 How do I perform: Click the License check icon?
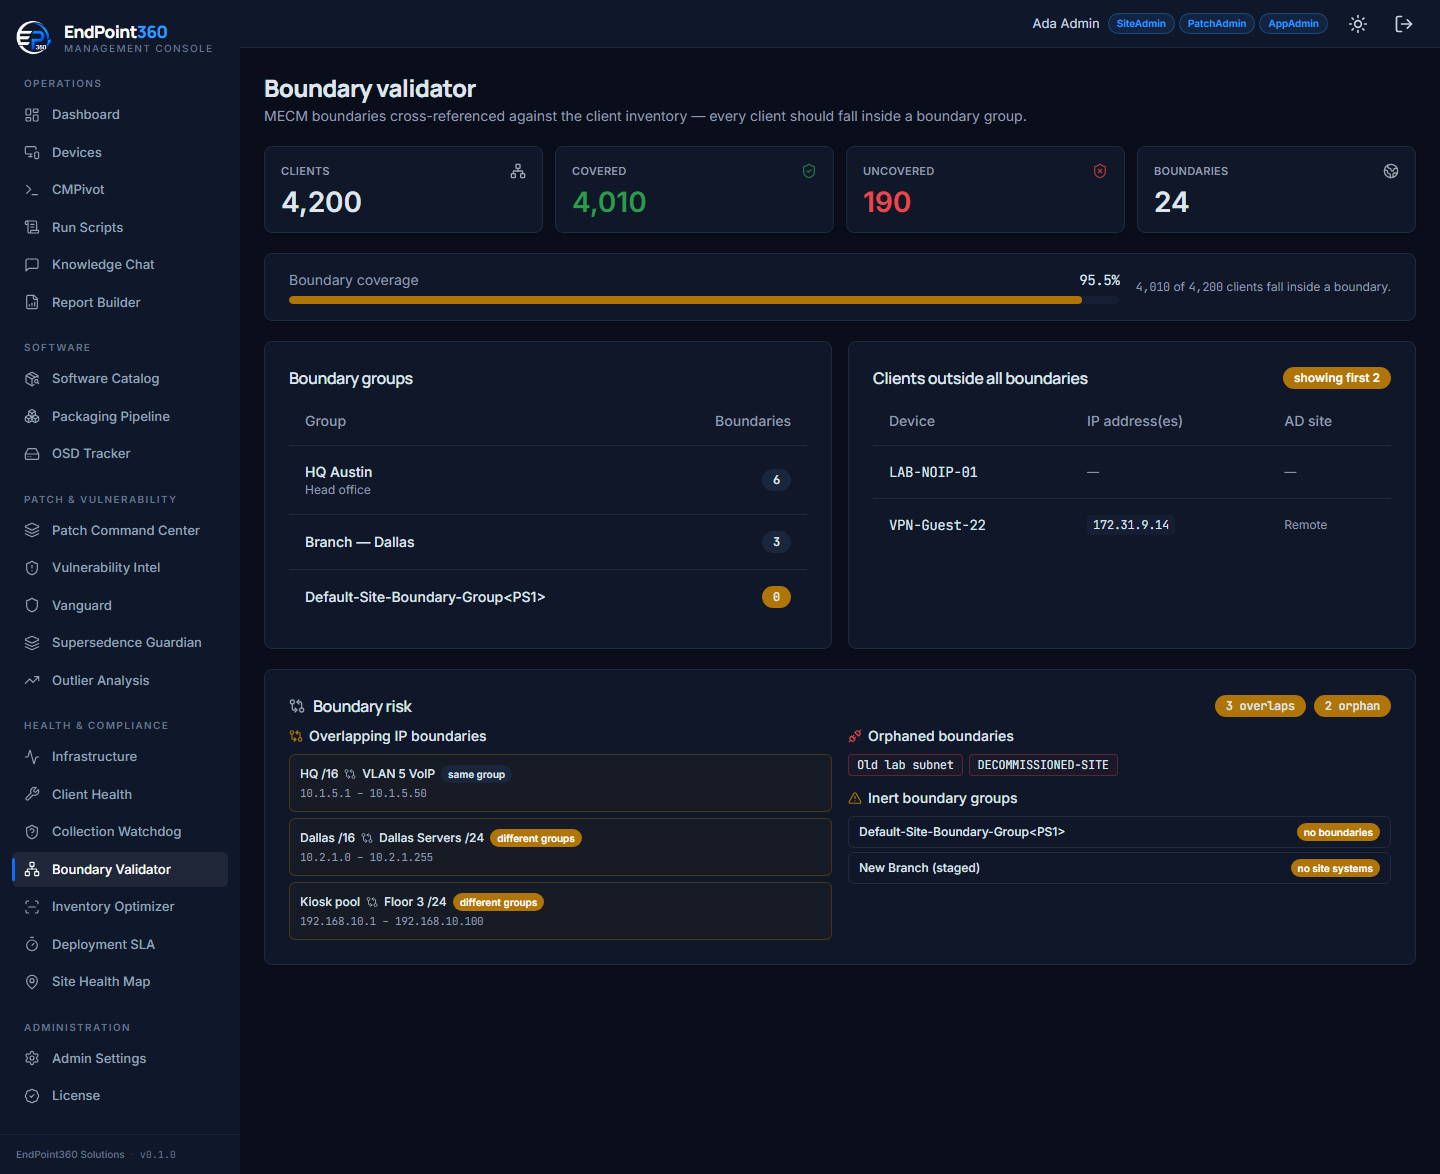pos(32,1096)
